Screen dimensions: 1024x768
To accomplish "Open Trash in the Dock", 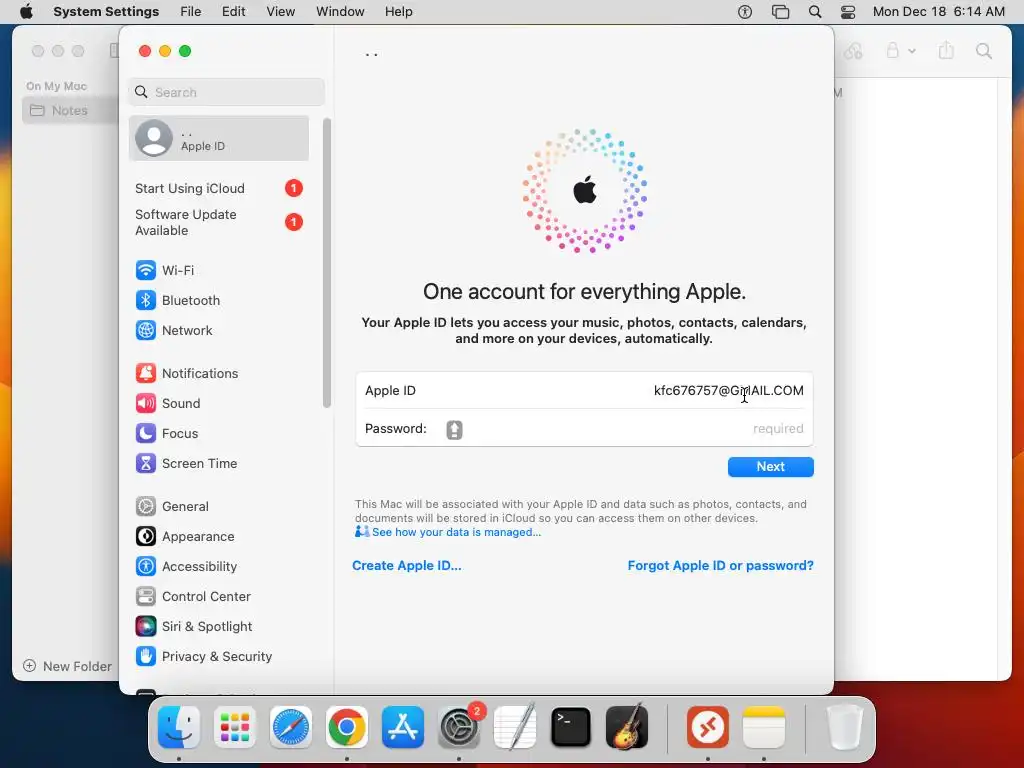I will point(844,727).
